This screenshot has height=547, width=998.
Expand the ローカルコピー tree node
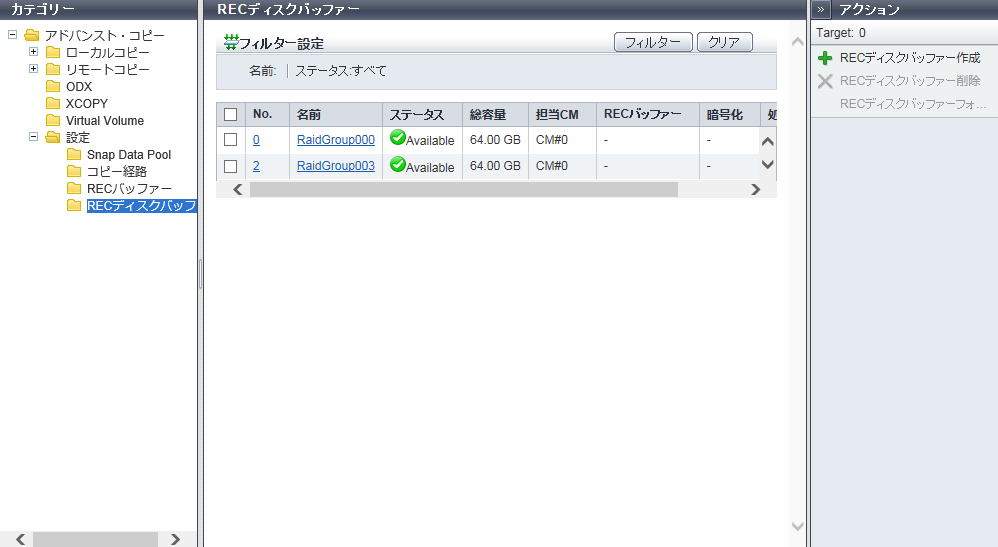[33, 52]
